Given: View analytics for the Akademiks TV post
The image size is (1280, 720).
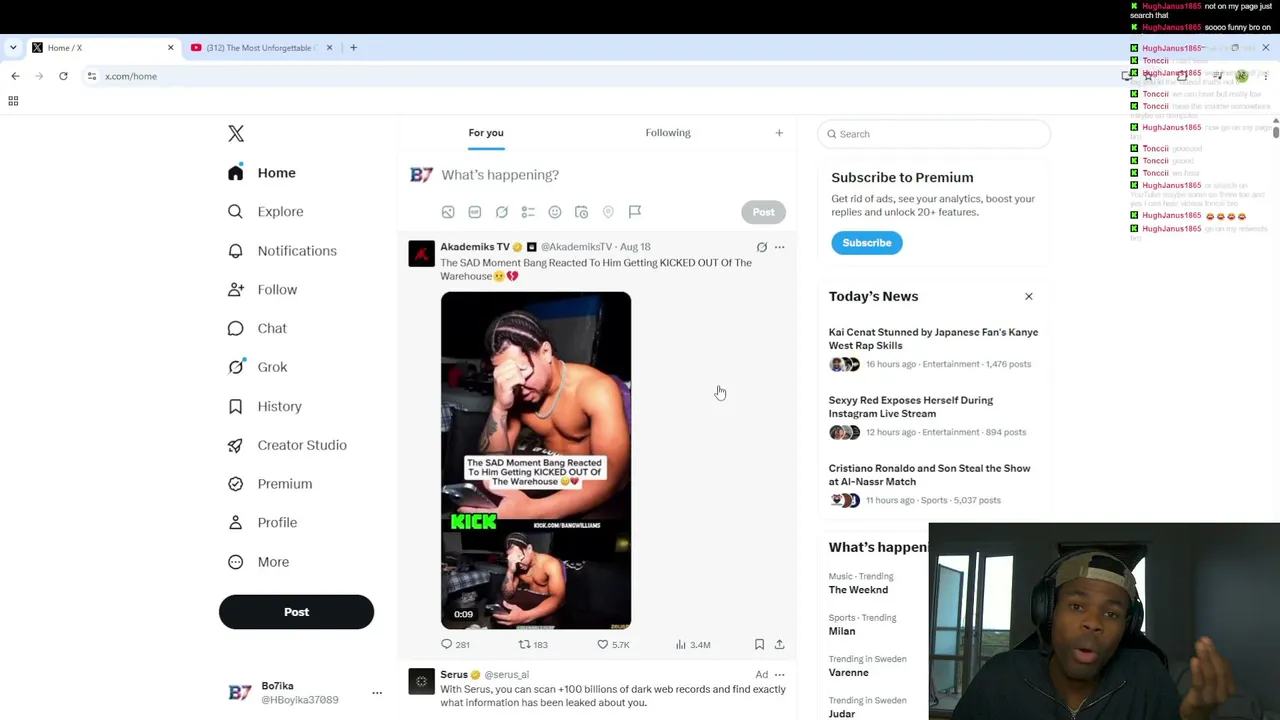Looking at the screenshot, I should (693, 645).
